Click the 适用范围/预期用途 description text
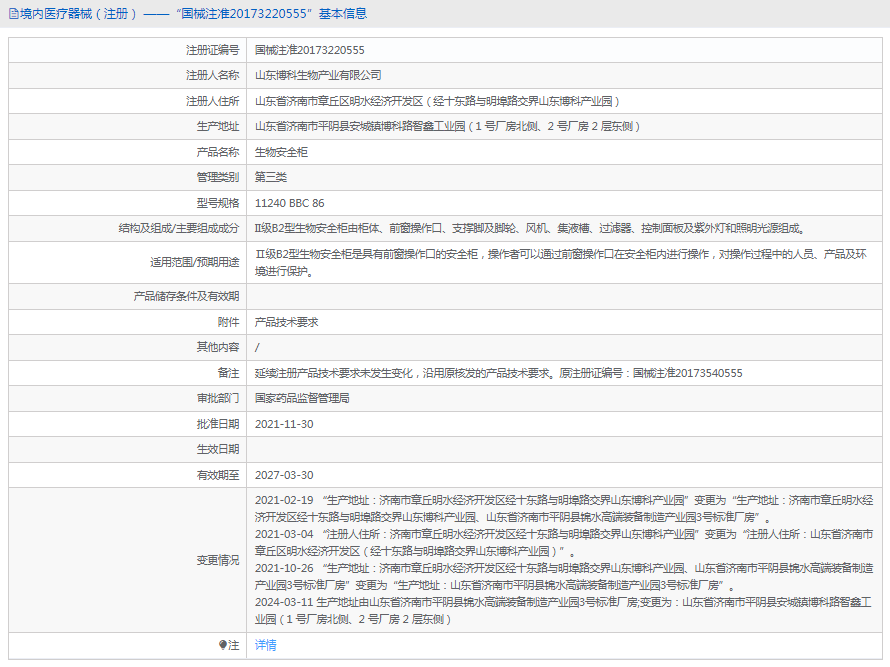The image size is (890, 667). coord(561,262)
